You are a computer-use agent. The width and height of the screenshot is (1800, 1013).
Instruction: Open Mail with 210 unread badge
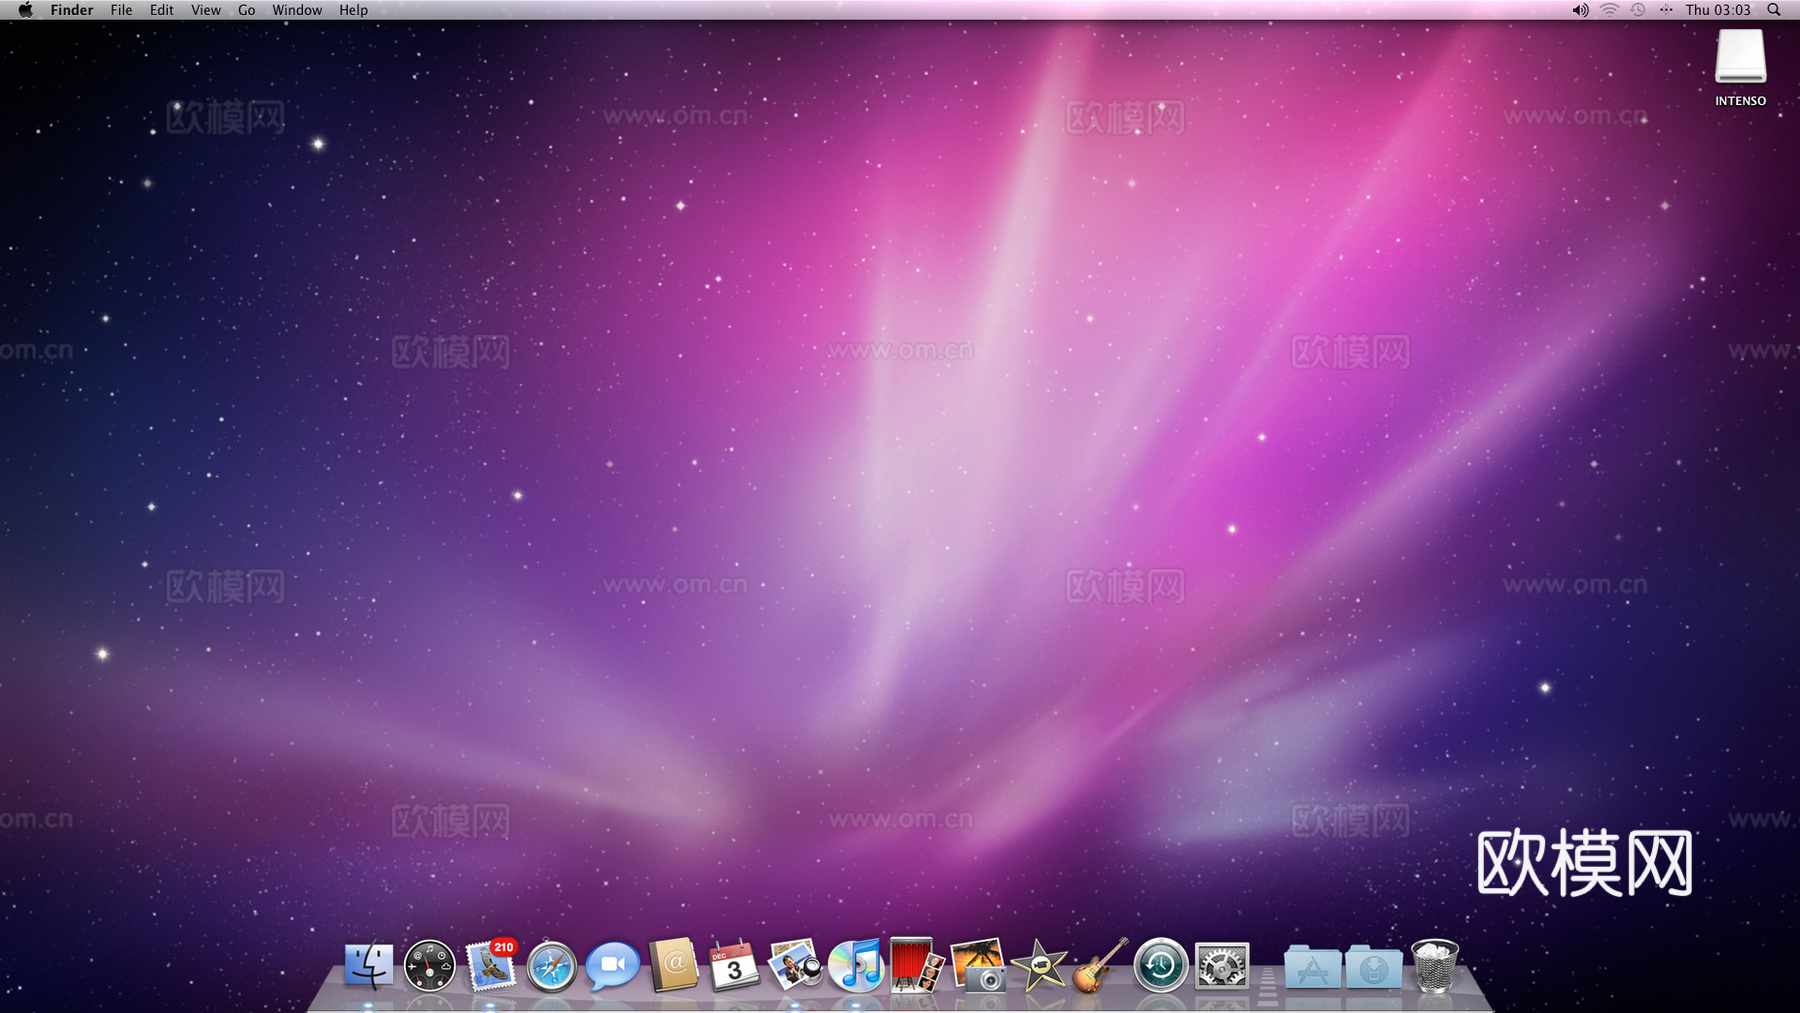(491, 965)
